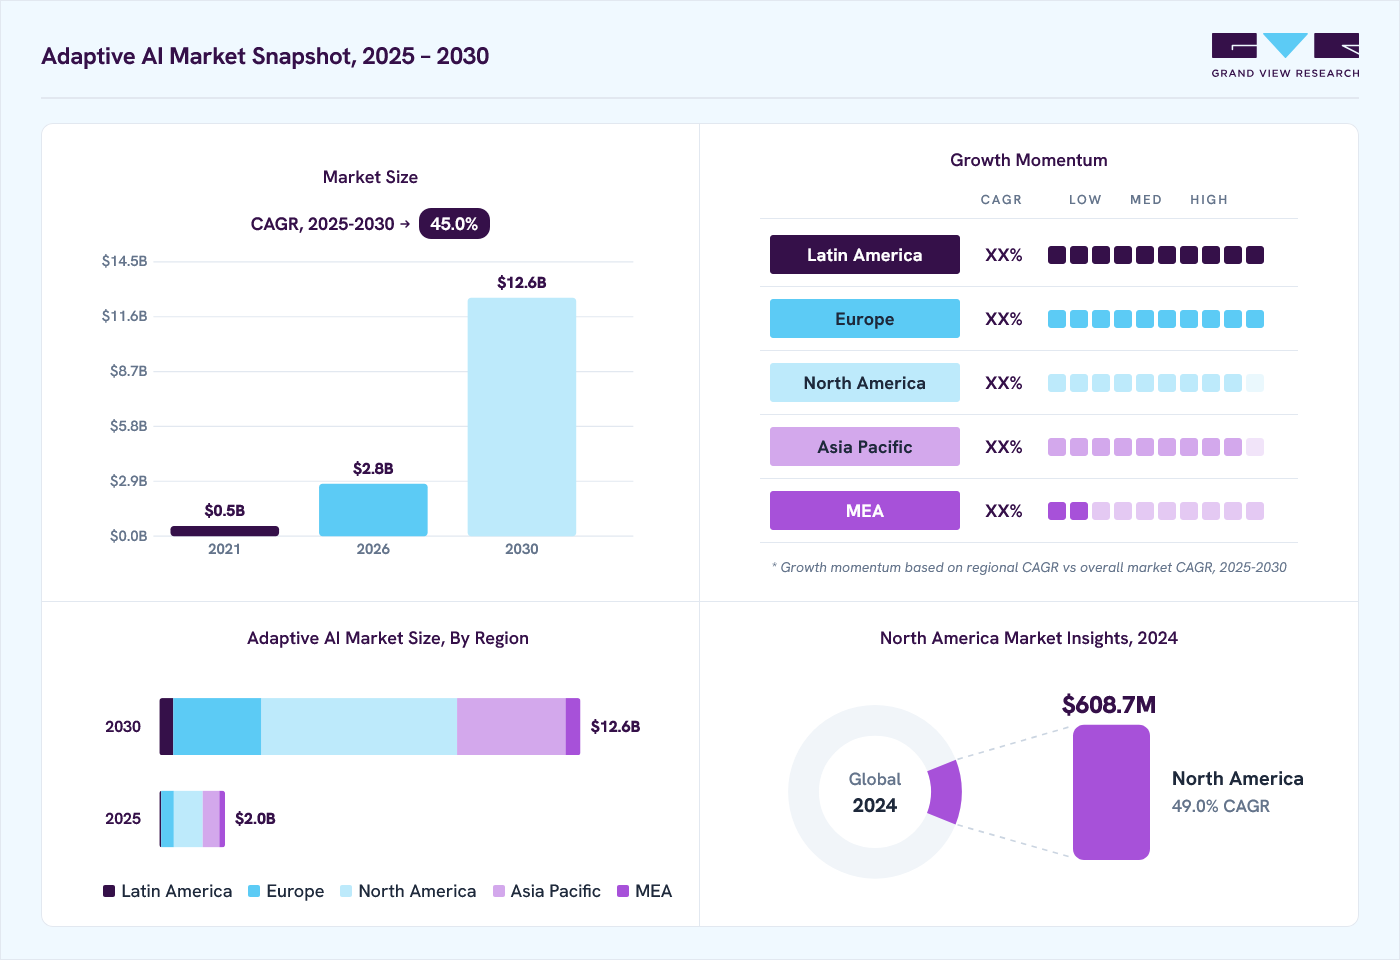
Task: Click the $608.7M value text
Action: [1109, 705]
